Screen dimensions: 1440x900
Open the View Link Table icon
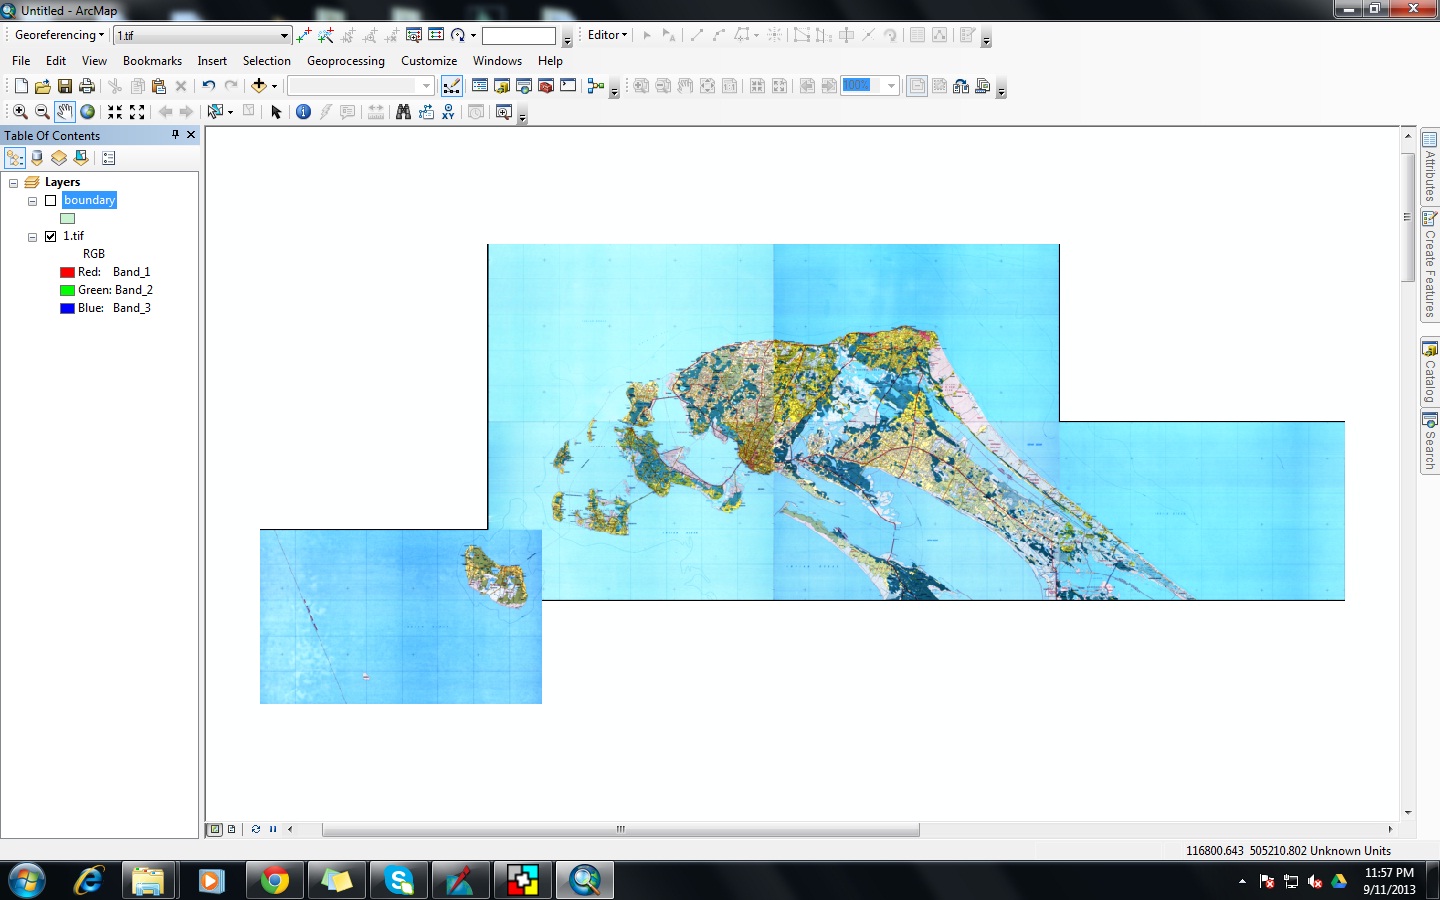click(x=434, y=35)
